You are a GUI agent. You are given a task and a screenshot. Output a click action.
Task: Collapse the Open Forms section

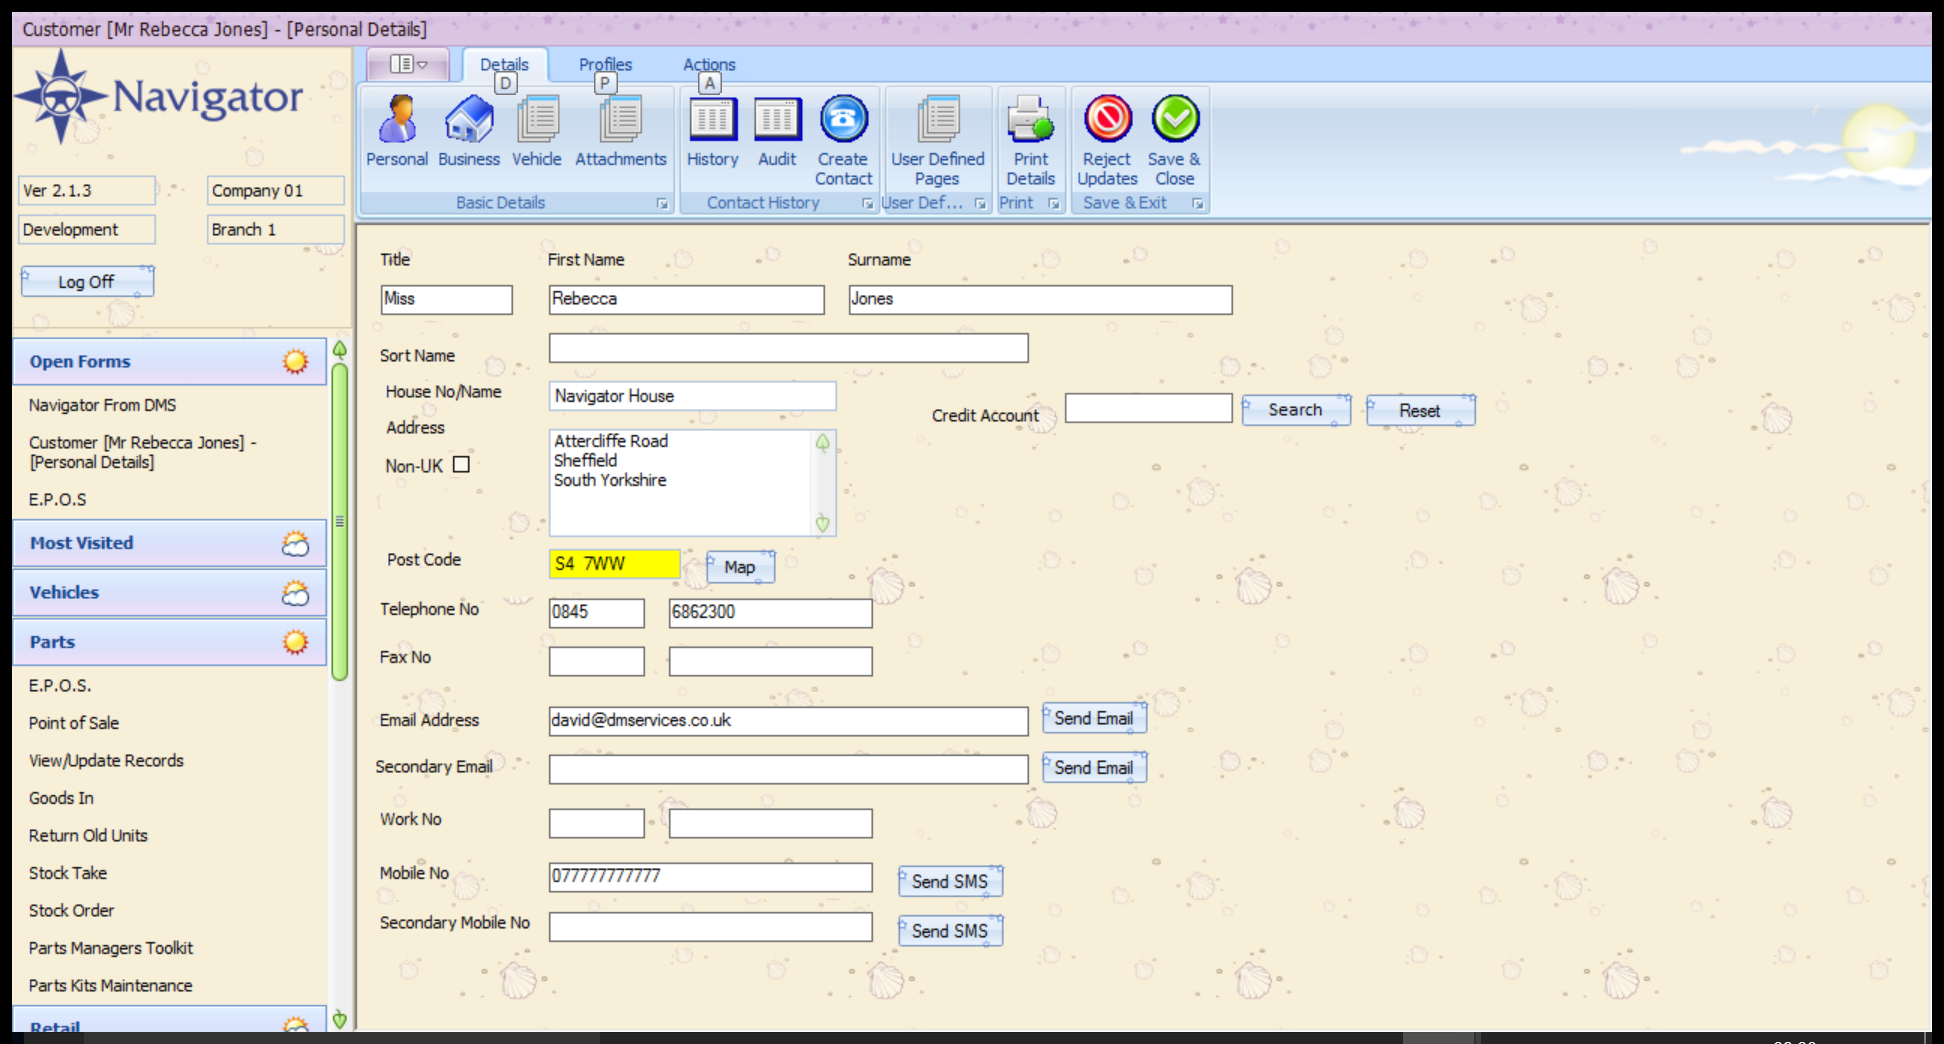[x=169, y=362]
